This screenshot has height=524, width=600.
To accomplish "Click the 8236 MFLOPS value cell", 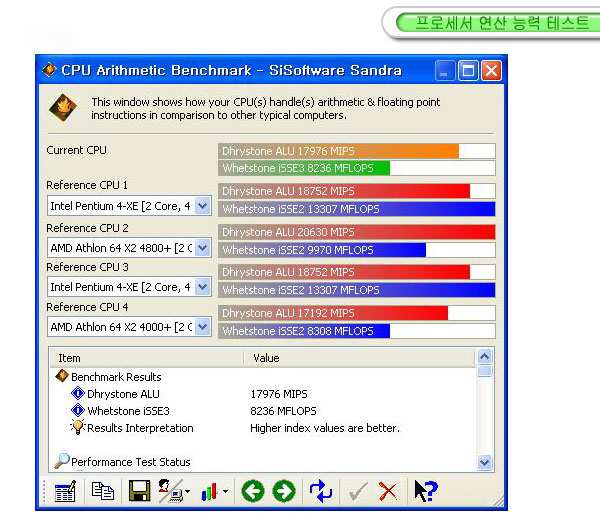I will 283,411.
